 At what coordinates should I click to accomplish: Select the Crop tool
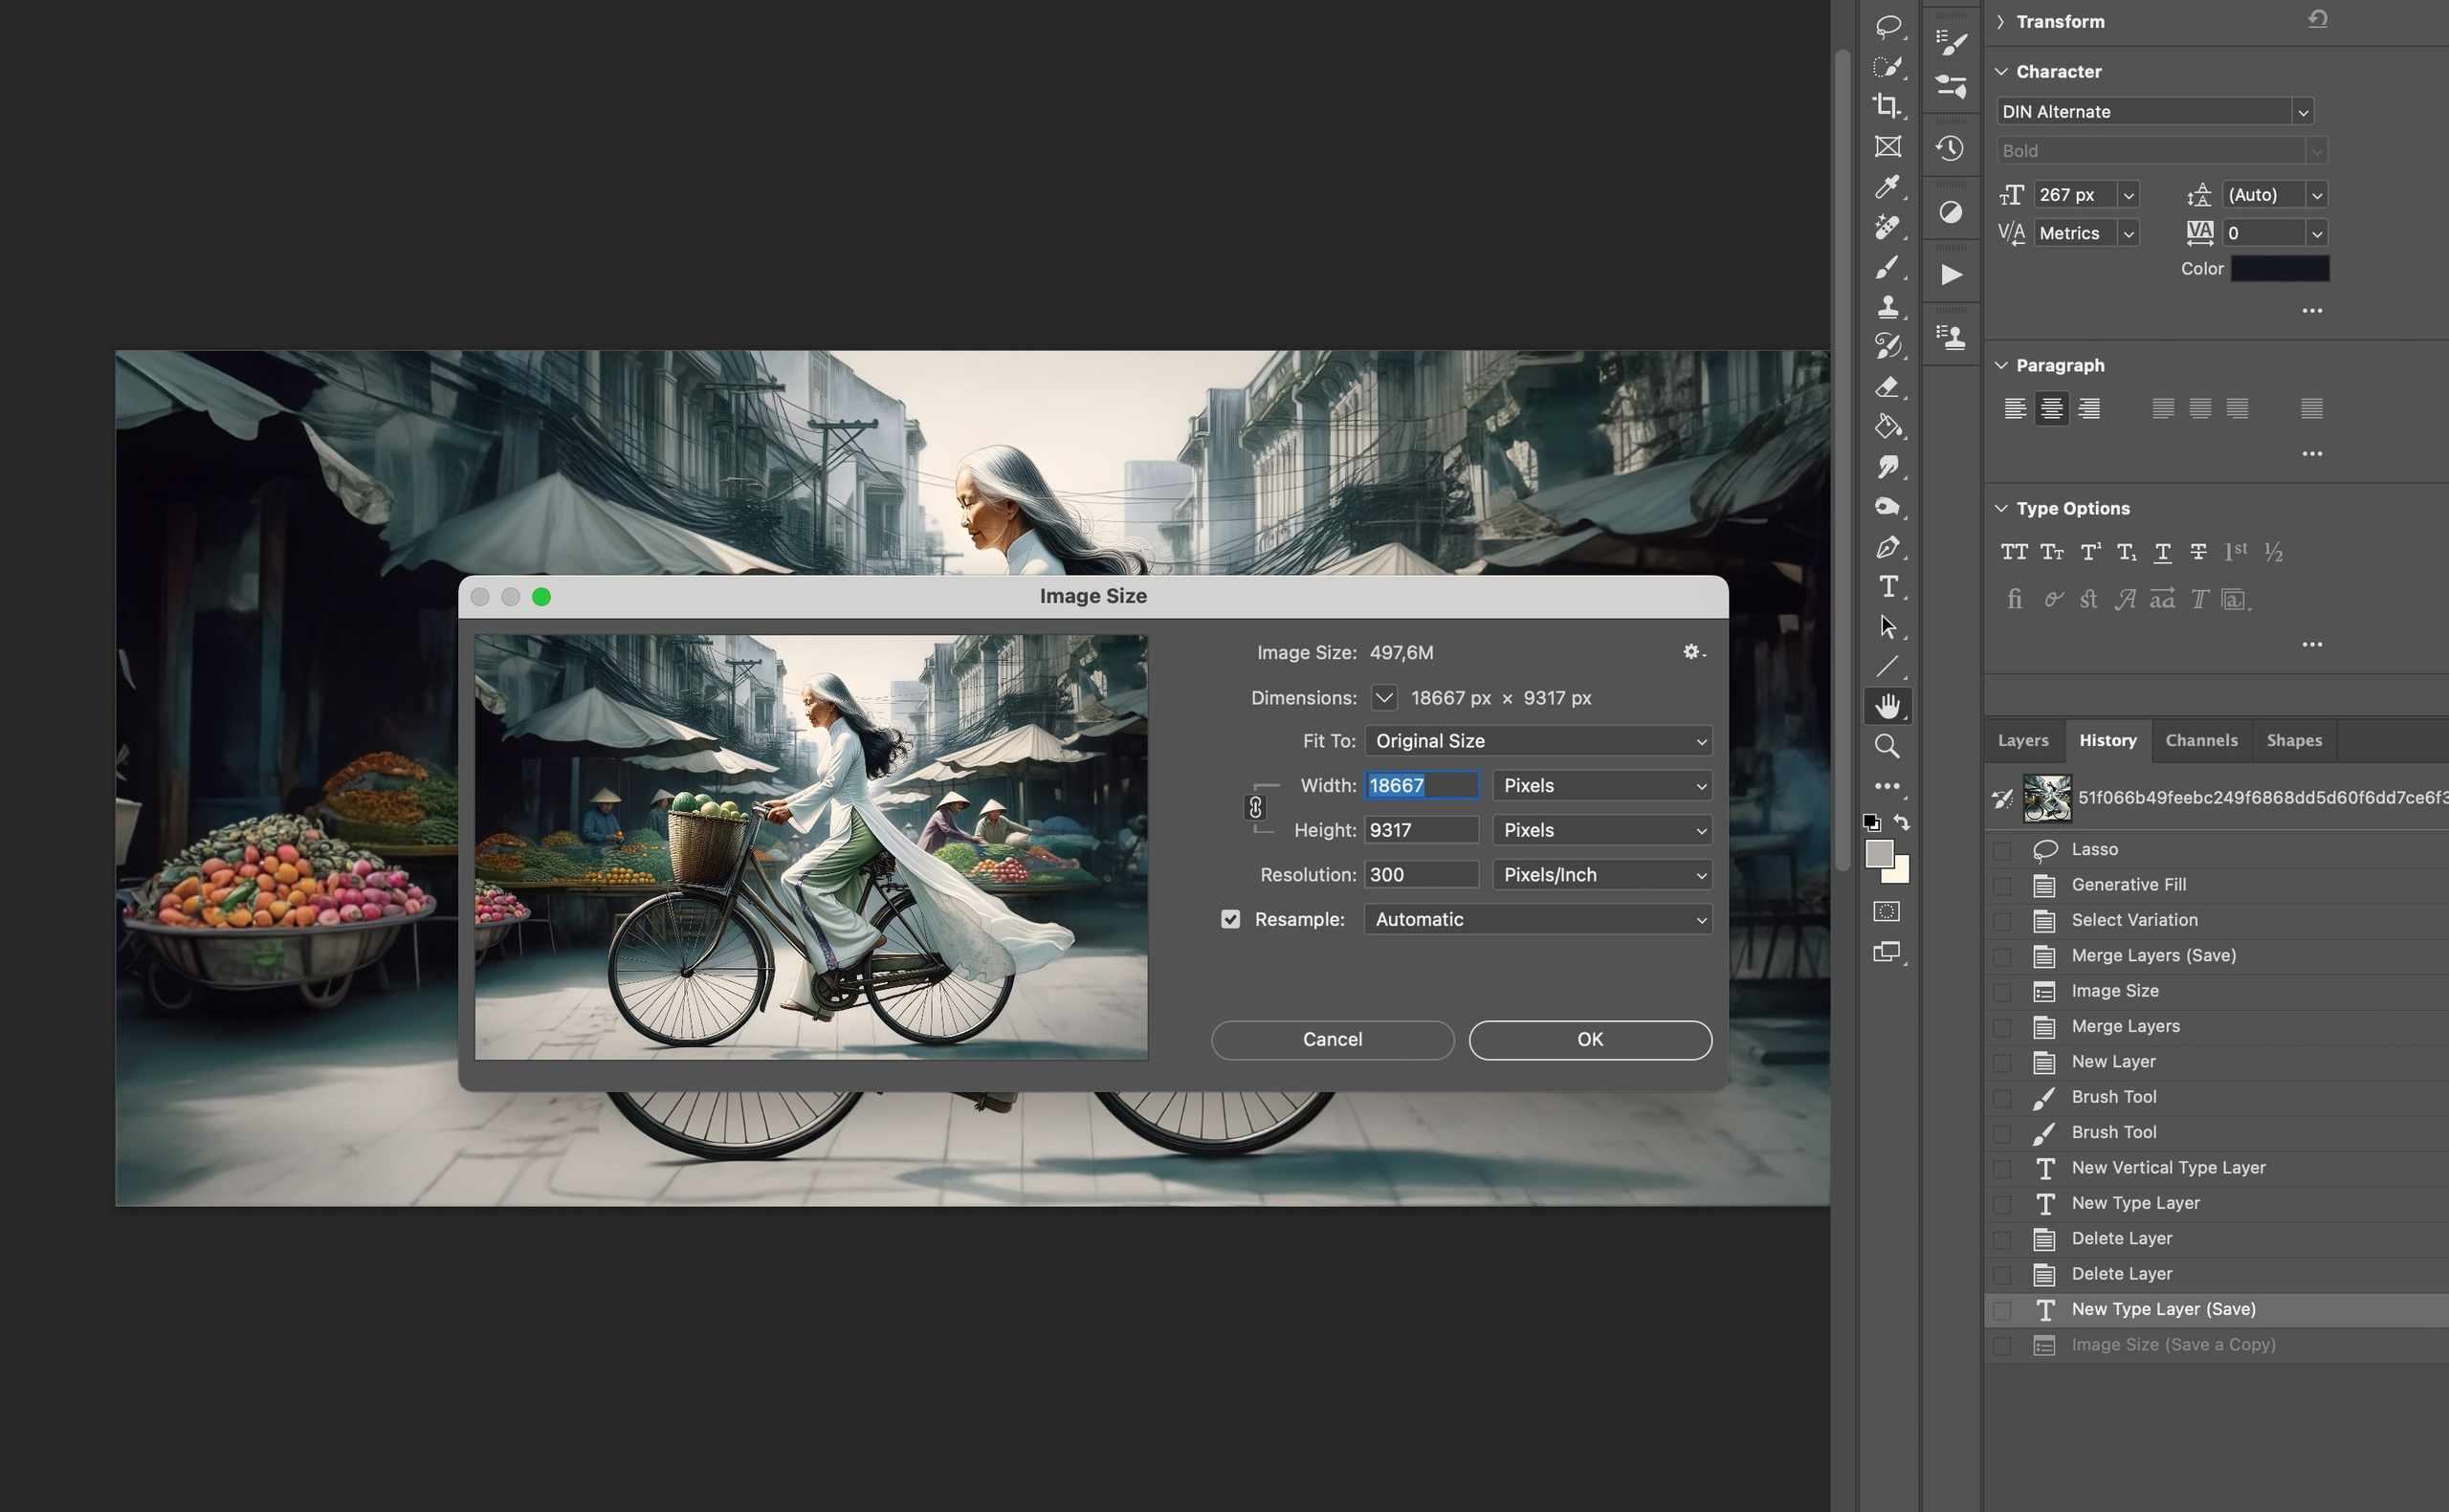tap(1886, 106)
